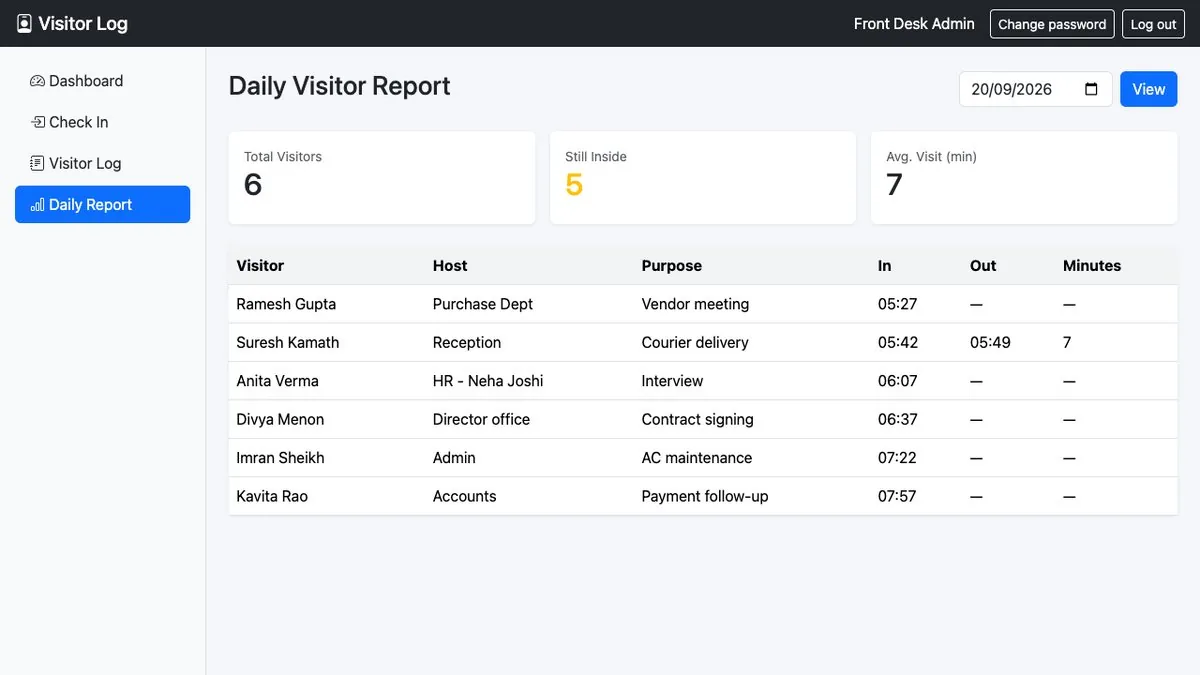The width and height of the screenshot is (1200, 675).
Task: Click the Change password button
Action: (1052, 24)
